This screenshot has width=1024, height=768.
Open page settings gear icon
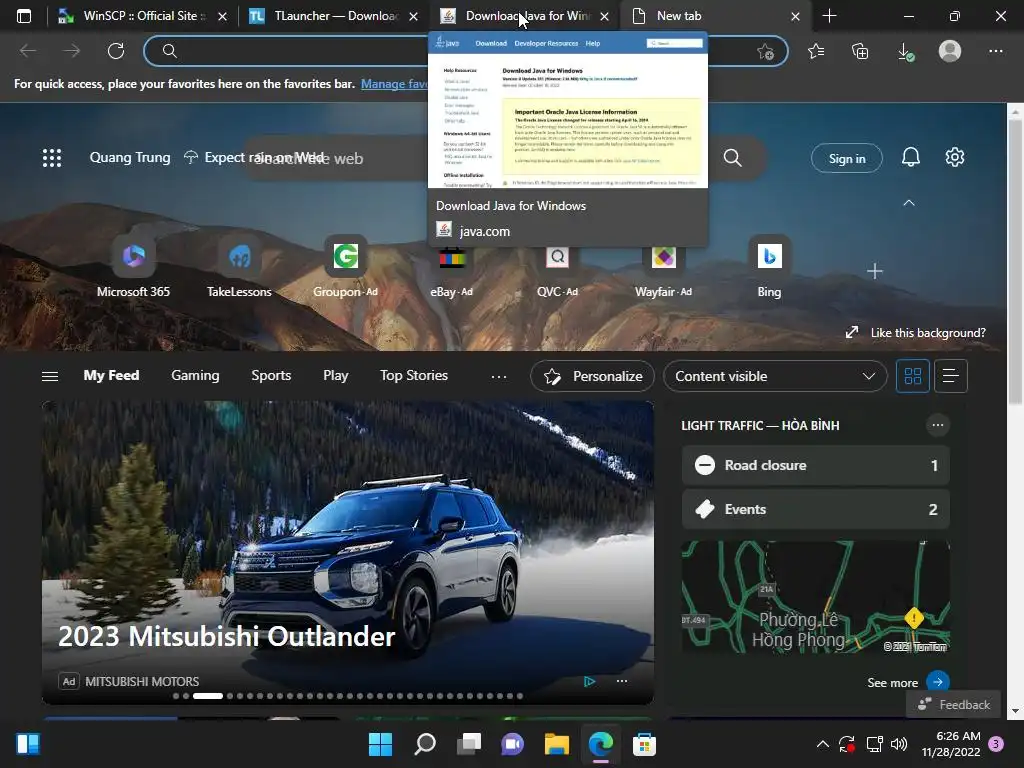tap(955, 157)
